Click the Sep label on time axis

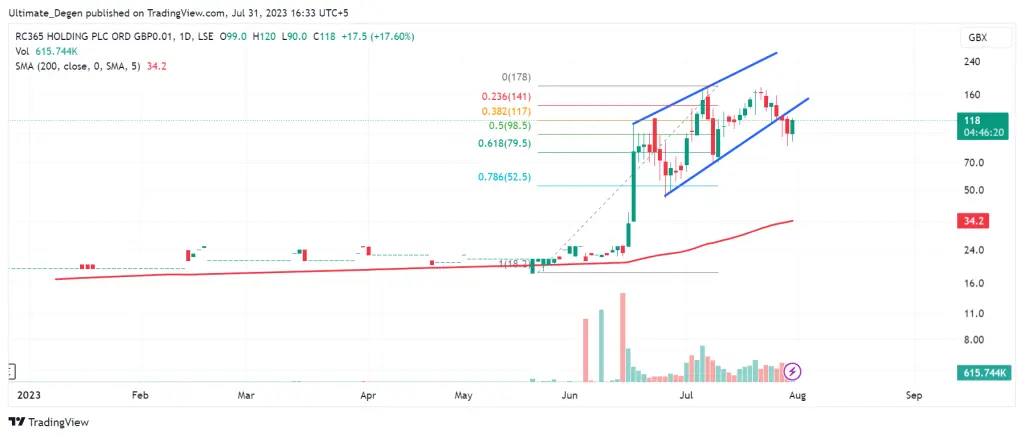914,395
